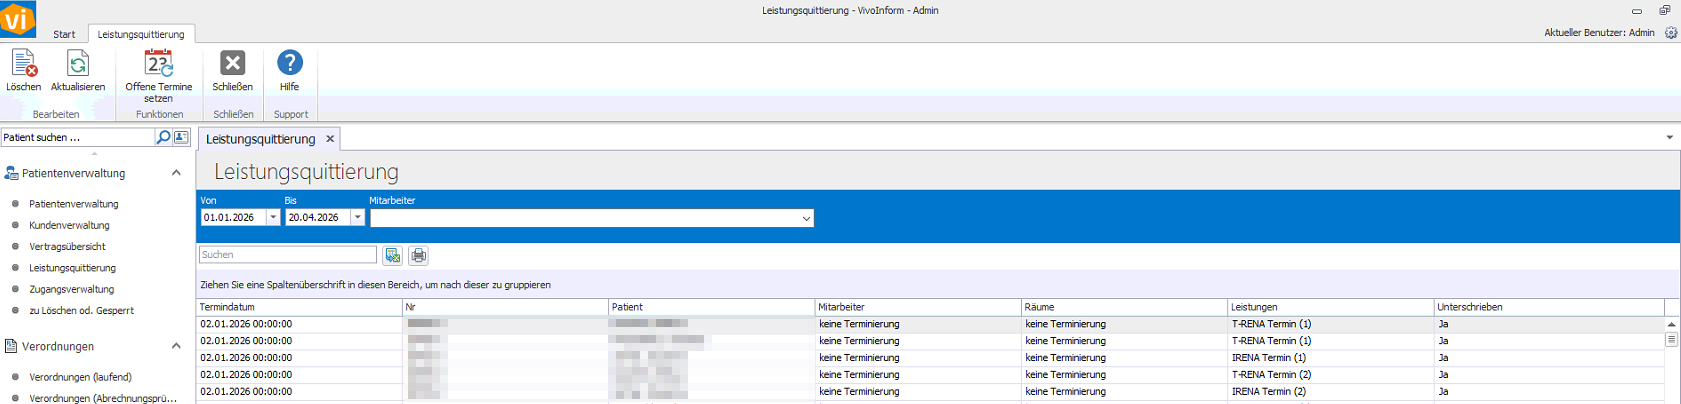This screenshot has width=1681, height=404.
Task: Open Hilfe support icon
Action: click(289, 65)
